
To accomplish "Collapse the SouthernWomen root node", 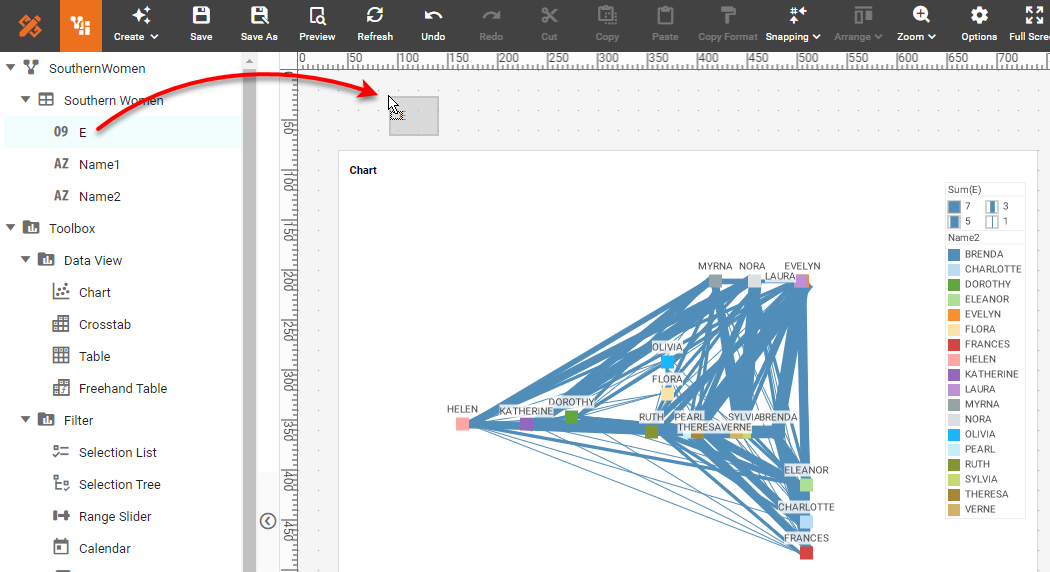I will pos(11,68).
